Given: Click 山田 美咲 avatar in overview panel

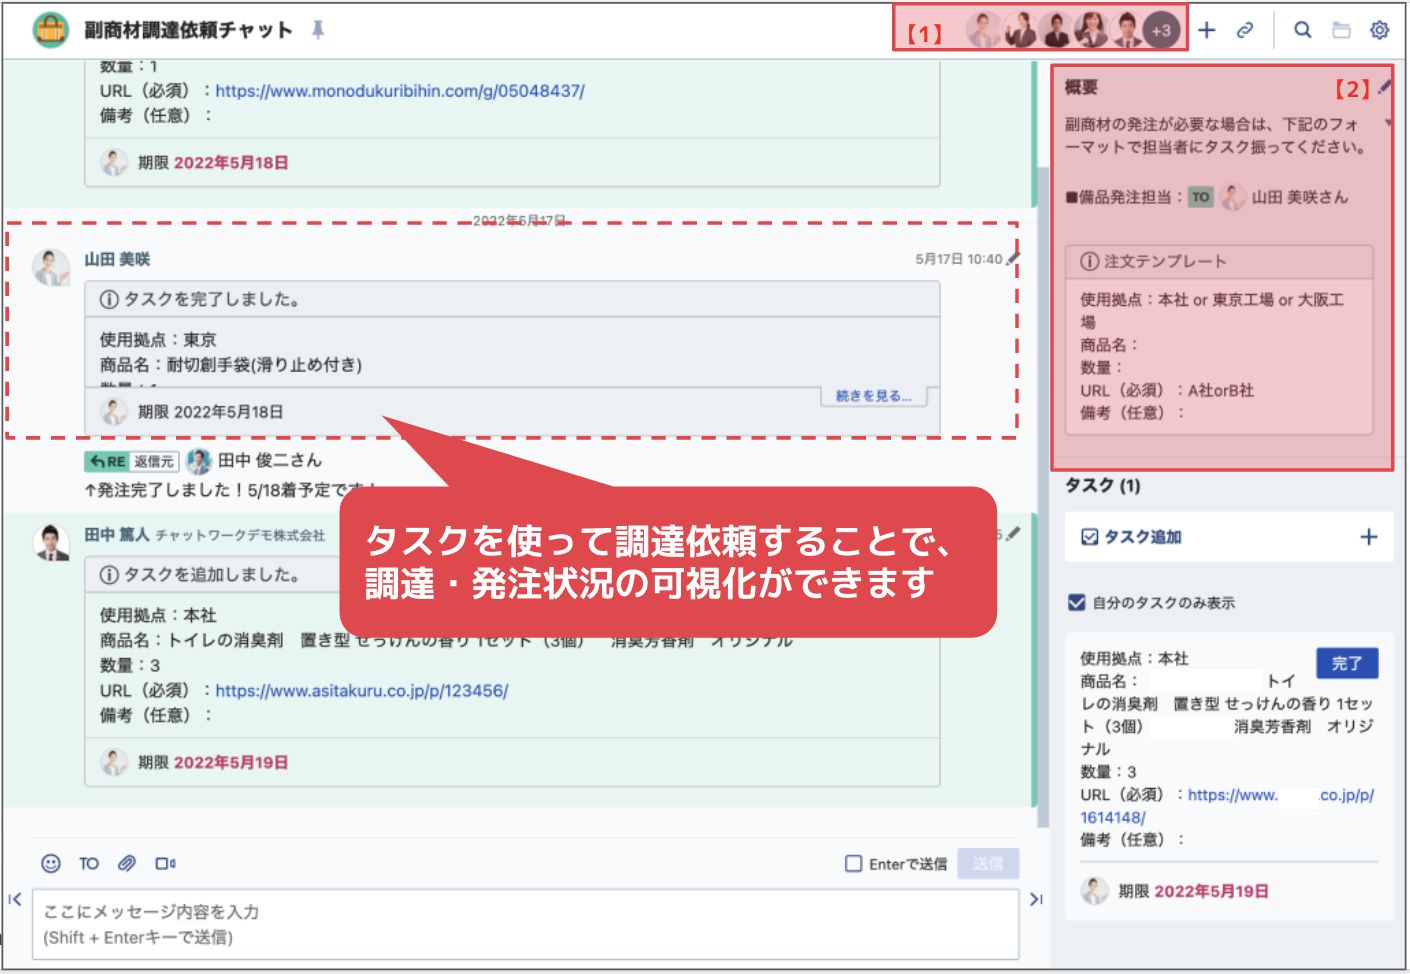Looking at the screenshot, I should coord(1234,197).
